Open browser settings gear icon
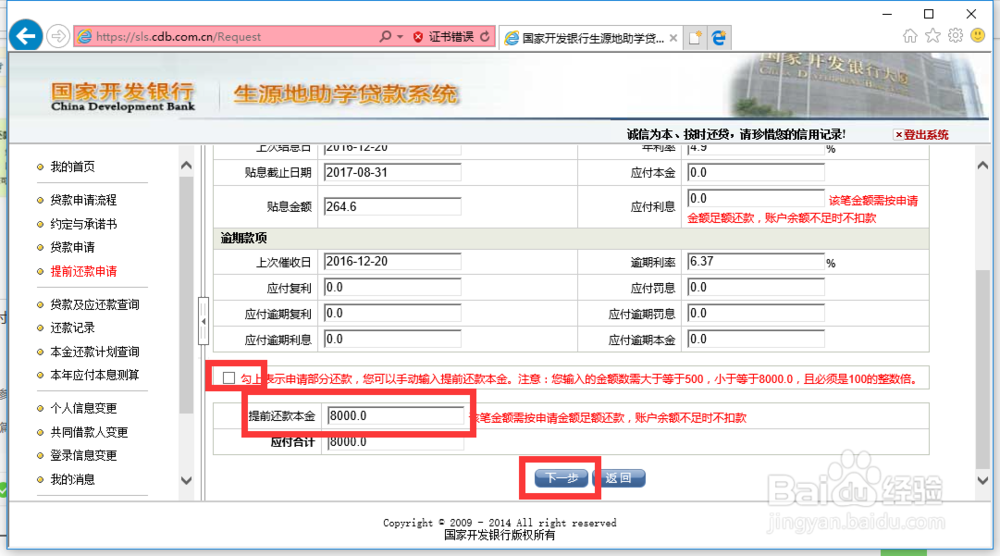The image size is (1000, 556). [955, 36]
